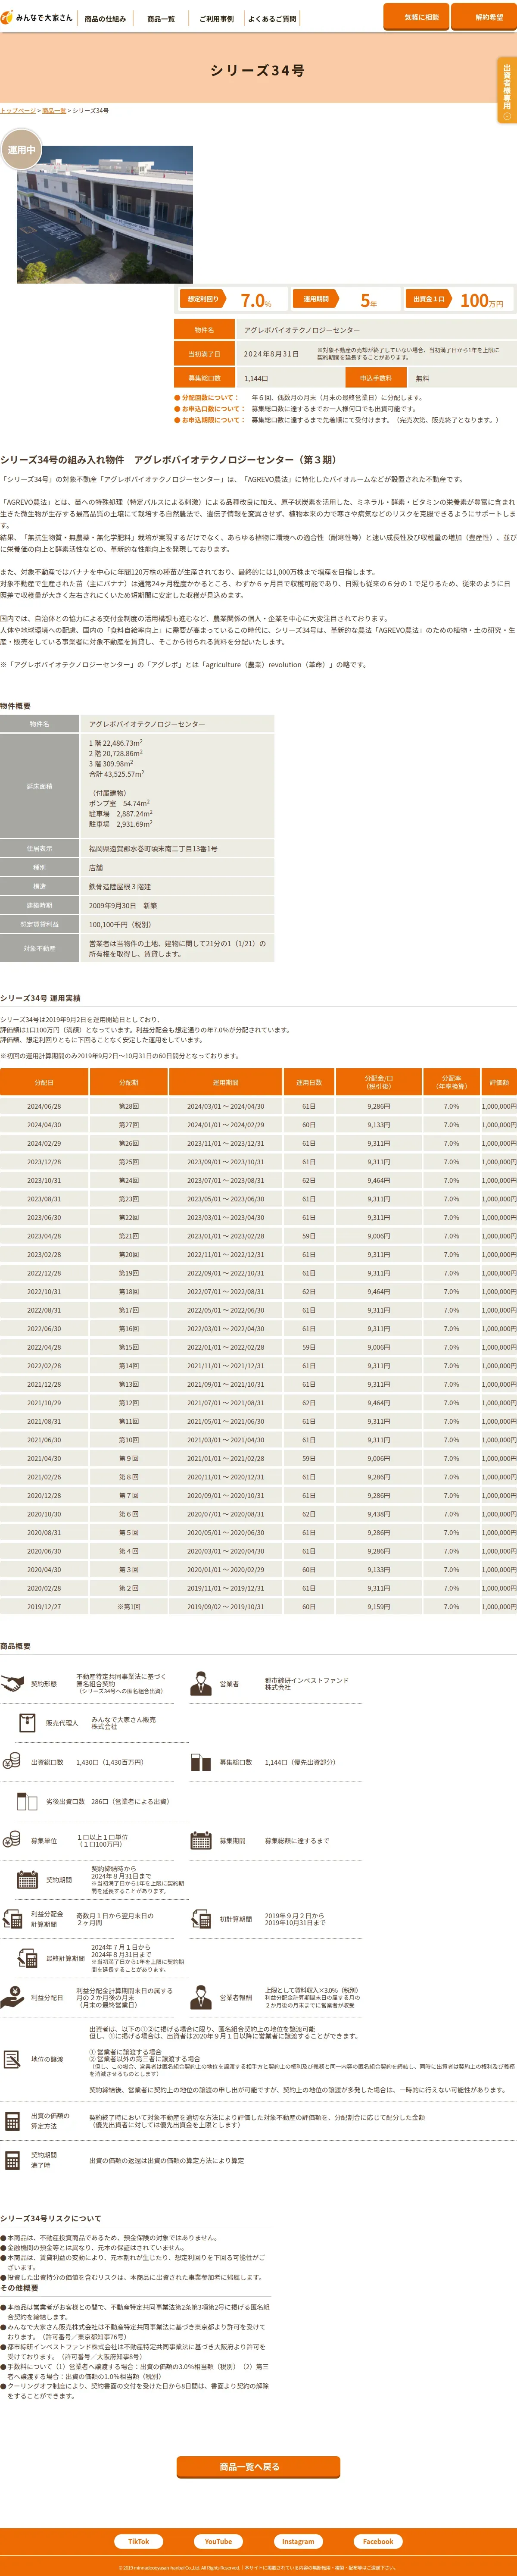The width and height of the screenshot is (517, 2576).
Task: Click the envelope icon beside 販売代理人
Action: pyautogui.click(x=27, y=1722)
